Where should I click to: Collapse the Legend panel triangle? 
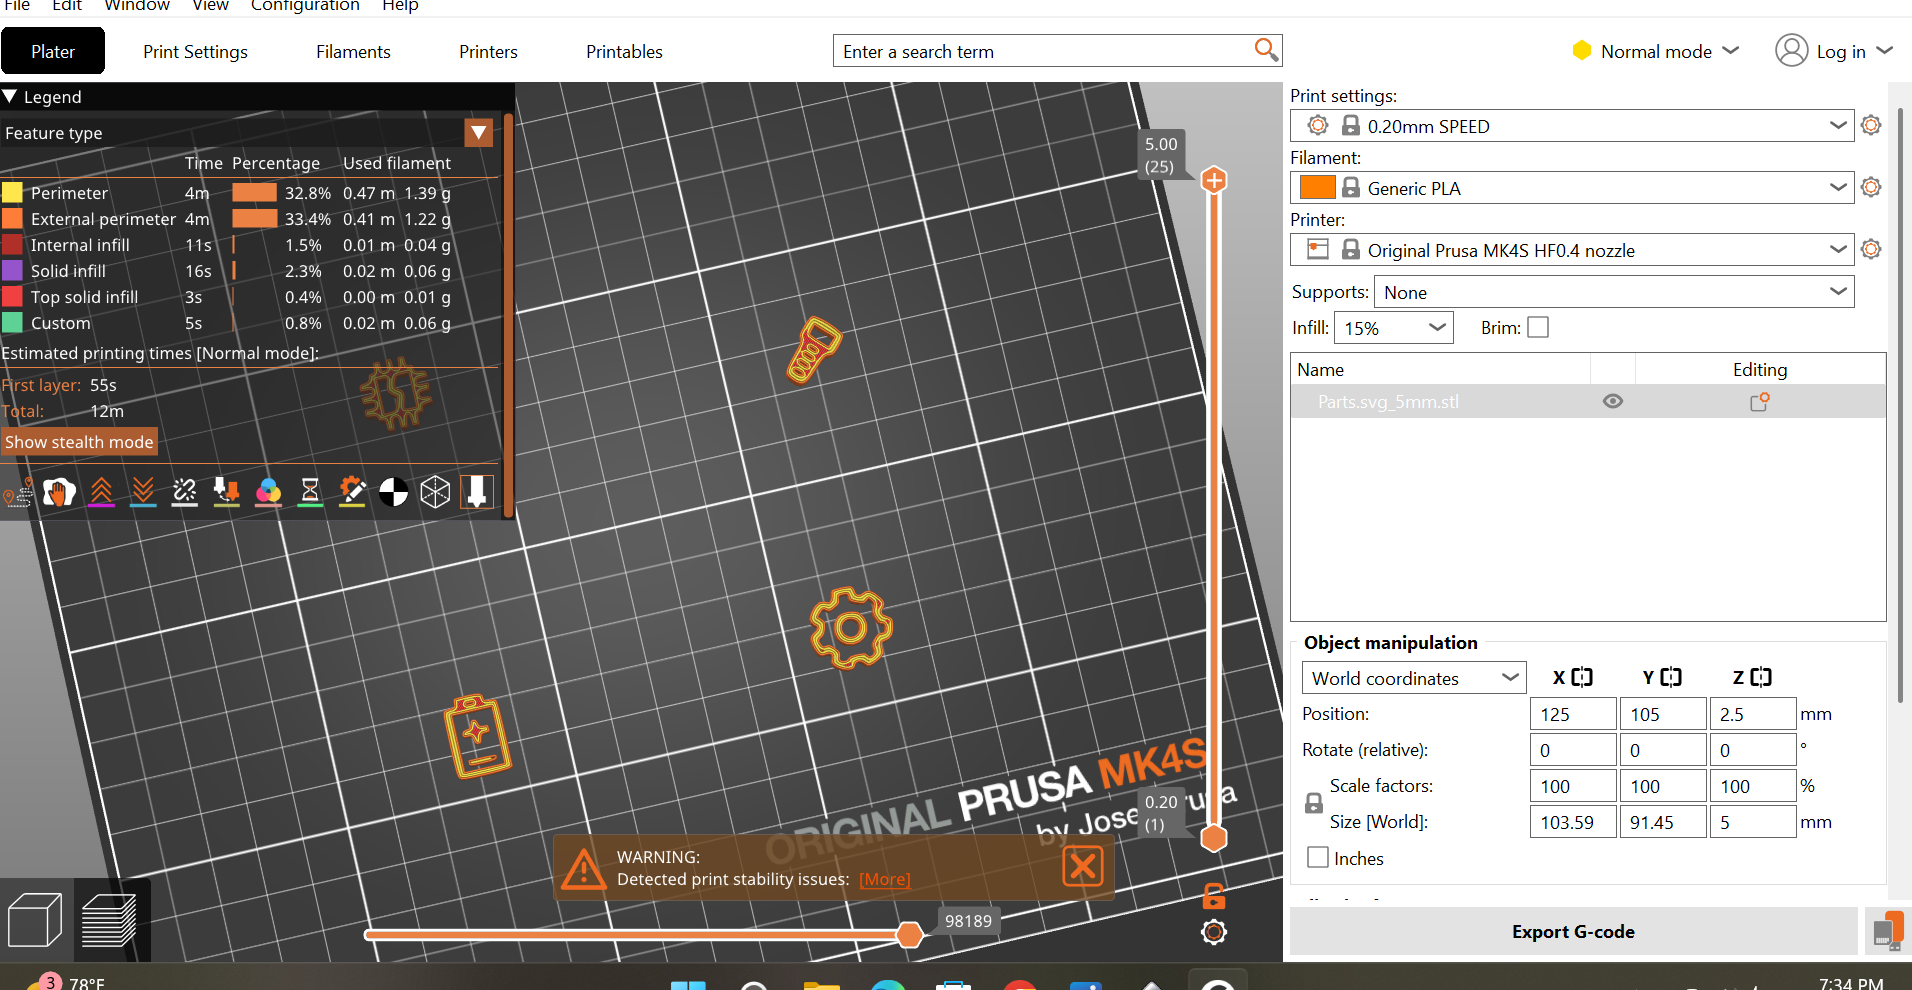tap(10, 96)
